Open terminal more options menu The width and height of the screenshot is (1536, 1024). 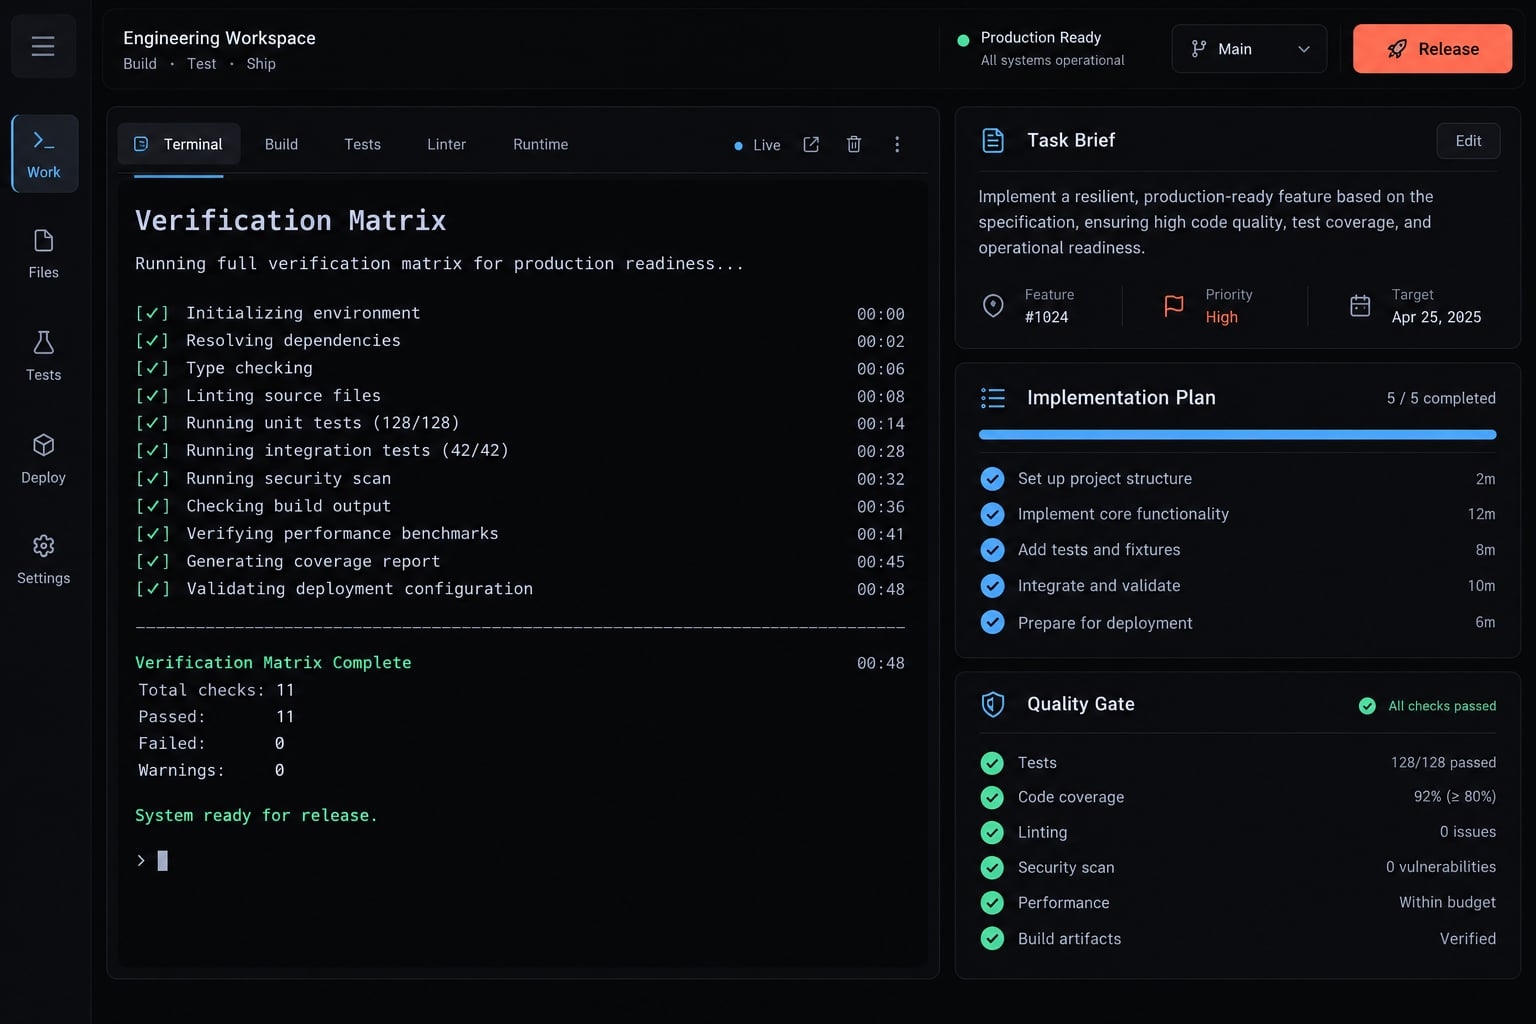(x=897, y=145)
